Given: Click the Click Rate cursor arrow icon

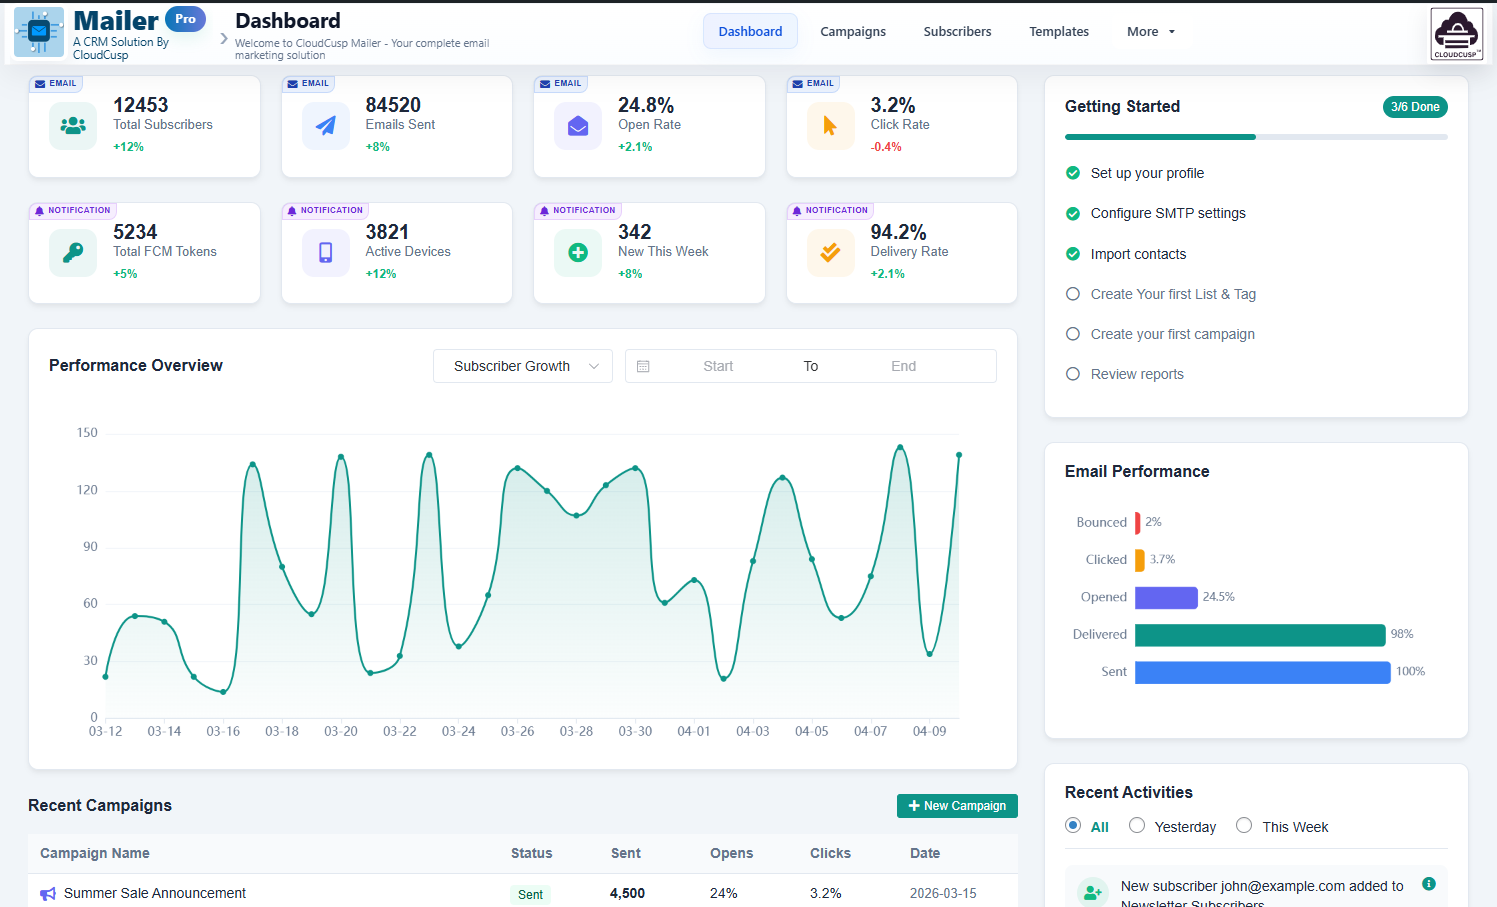Looking at the screenshot, I should tap(830, 126).
